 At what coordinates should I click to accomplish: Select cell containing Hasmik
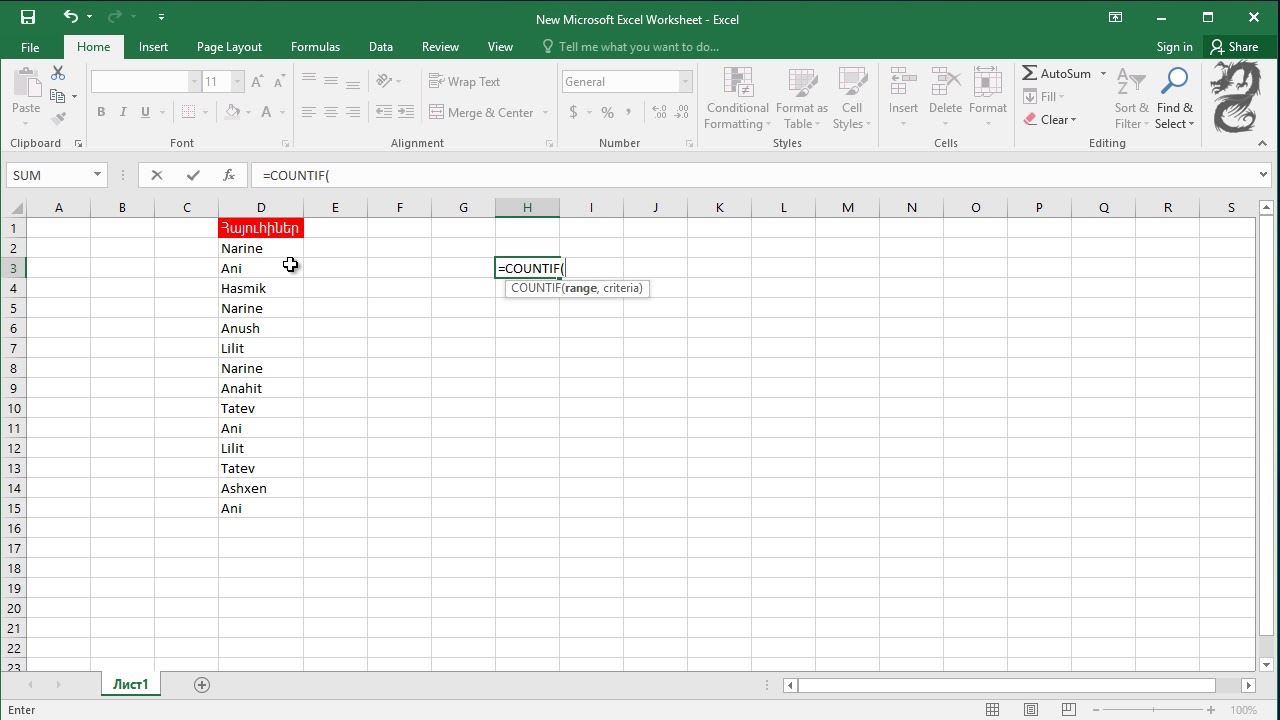click(261, 288)
